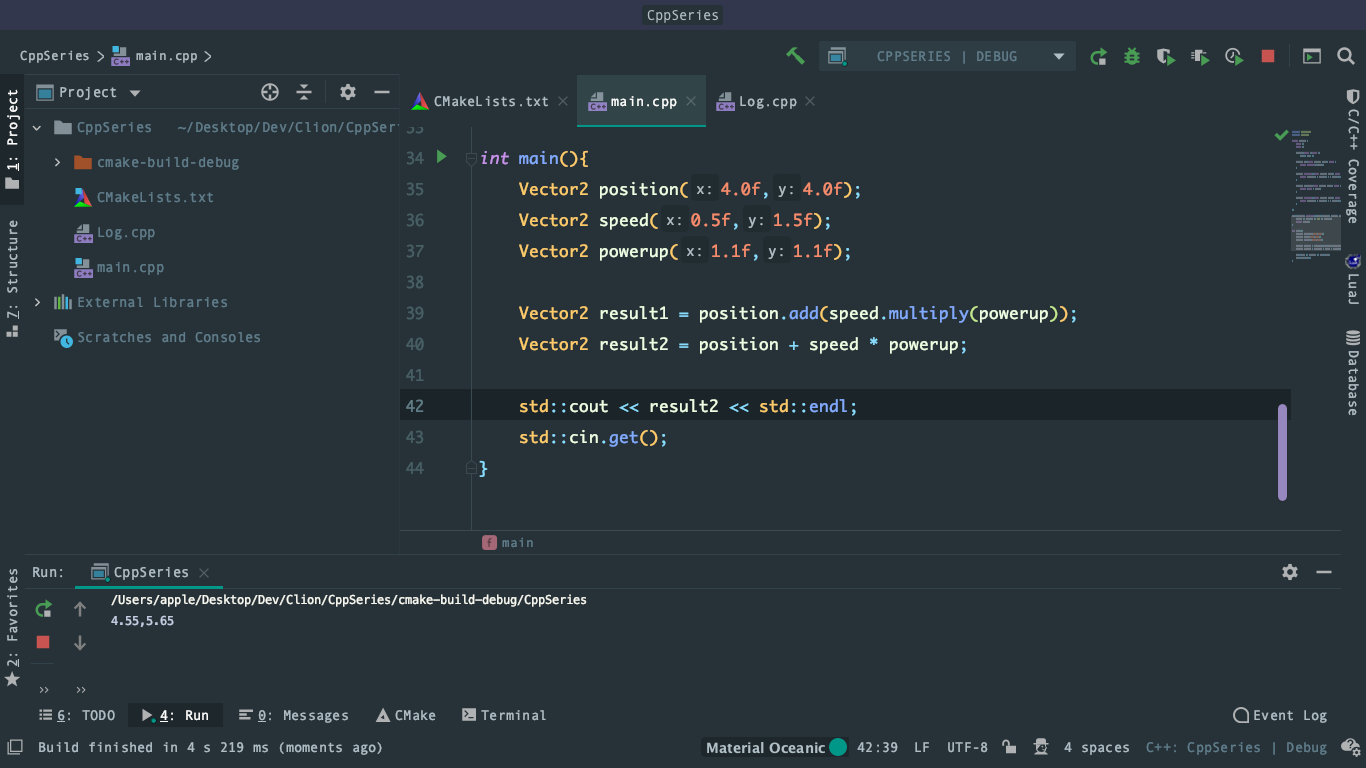
Task: Select main.cpp in project tree
Action: pyautogui.click(x=130, y=267)
